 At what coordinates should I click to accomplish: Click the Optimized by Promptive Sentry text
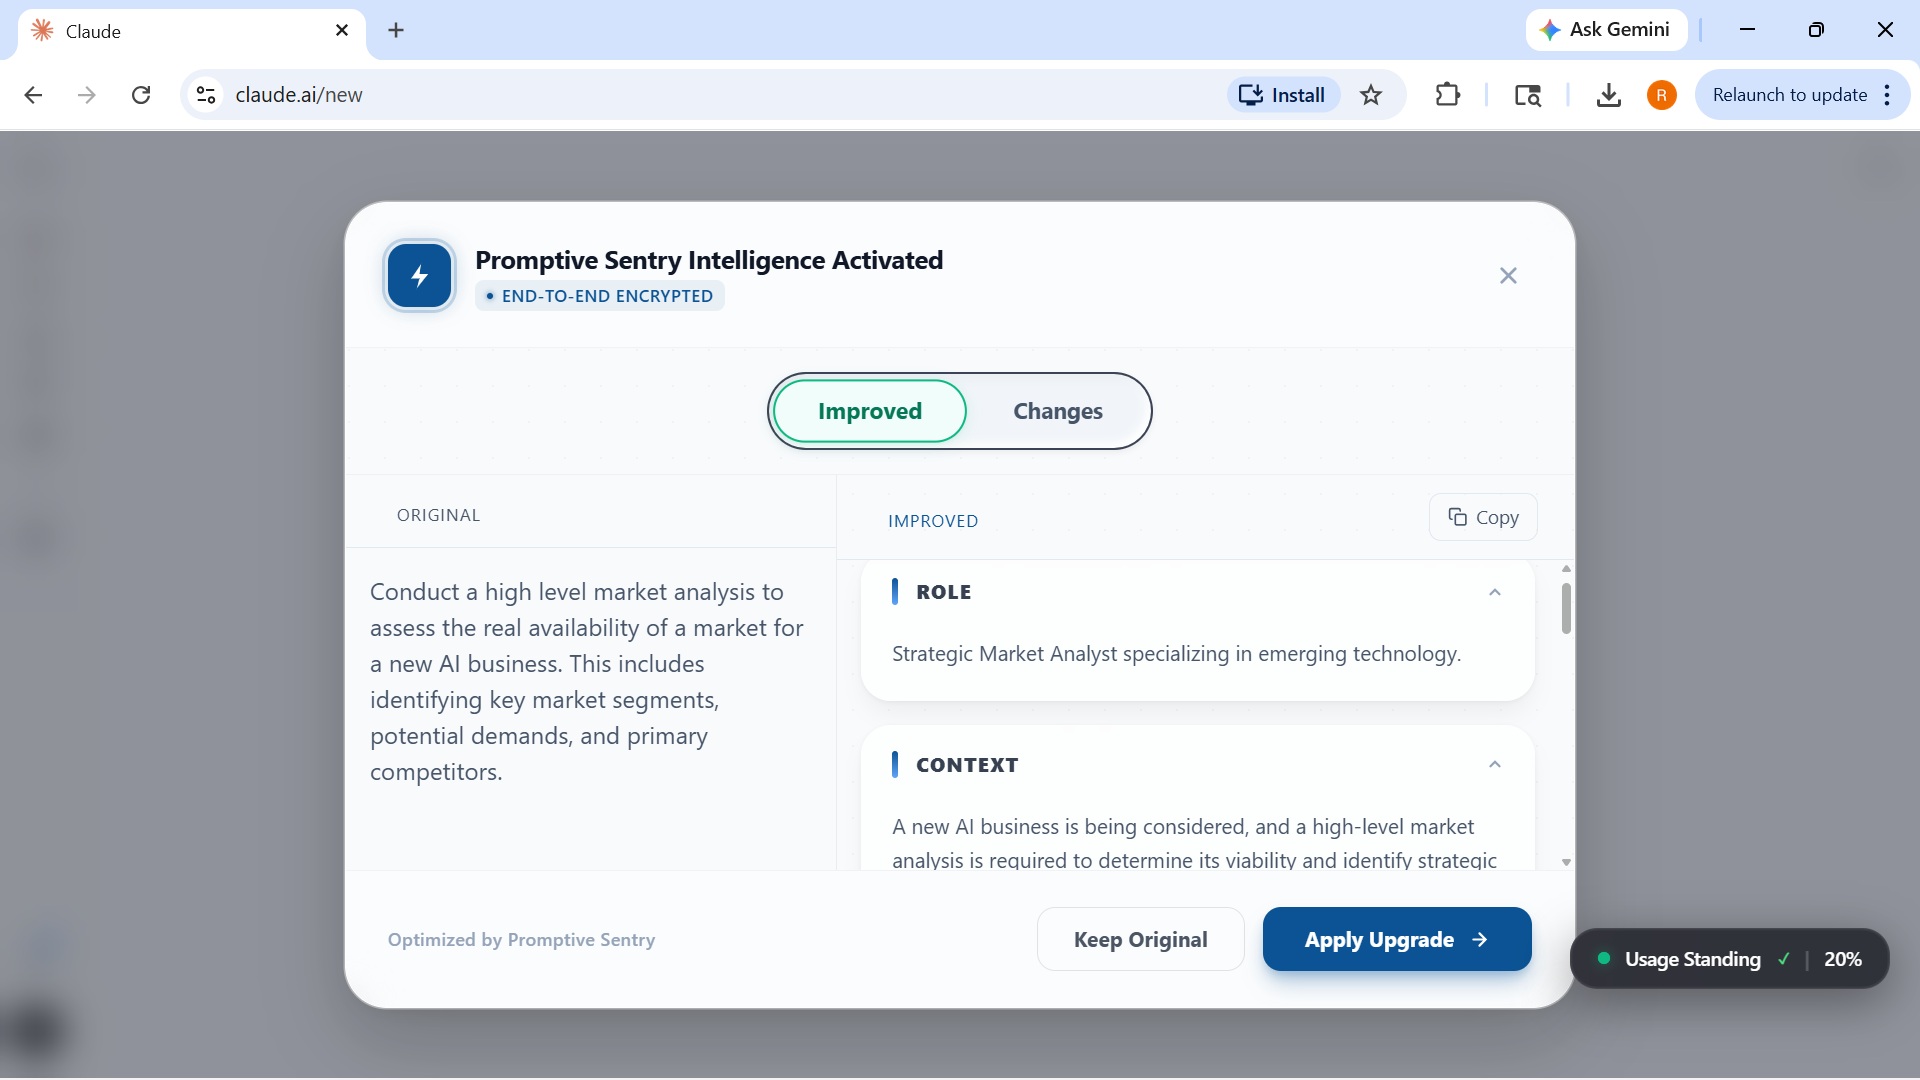tap(521, 940)
